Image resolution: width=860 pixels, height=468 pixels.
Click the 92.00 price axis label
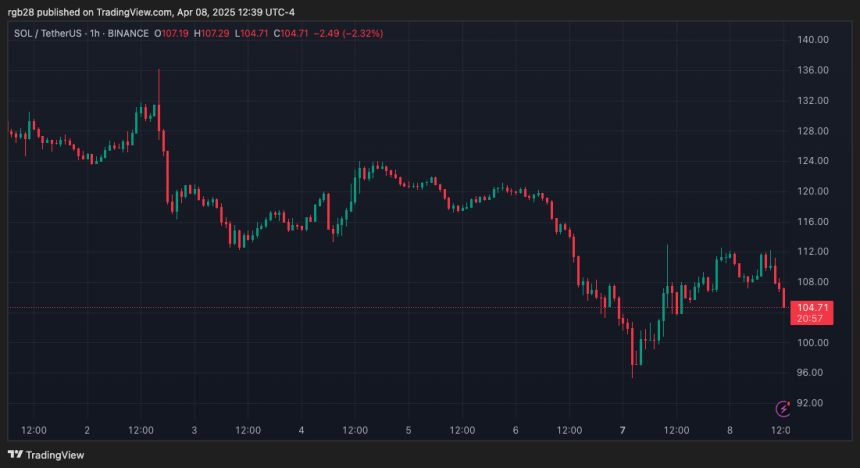coord(811,403)
